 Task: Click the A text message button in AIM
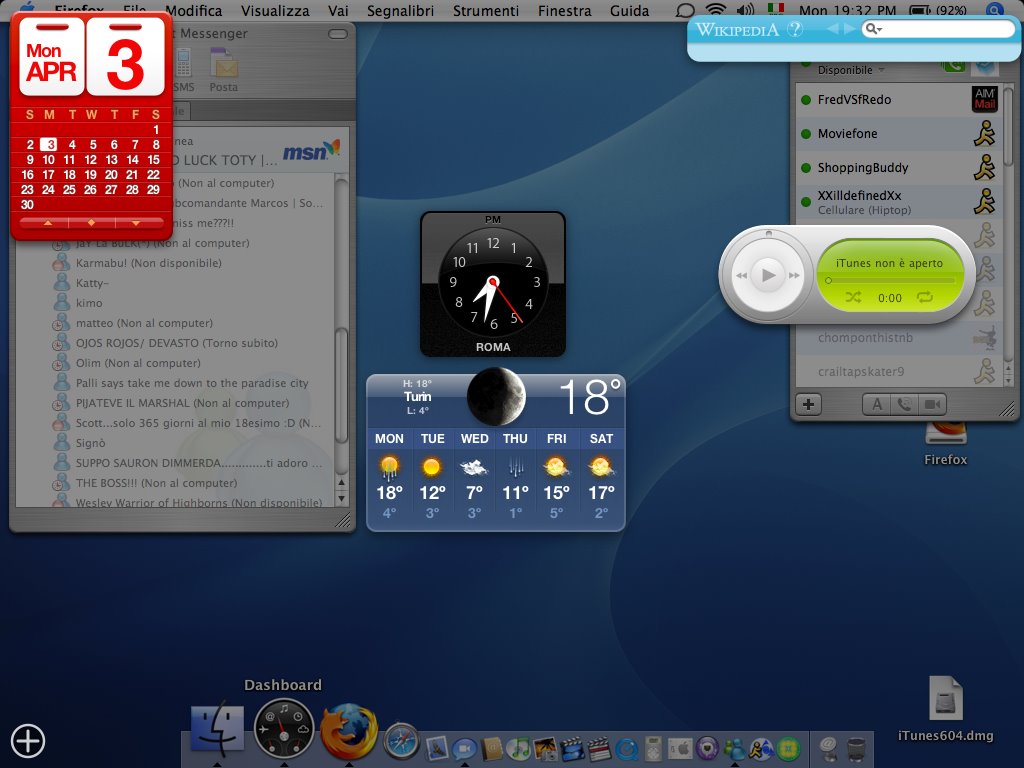coord(876,404)
